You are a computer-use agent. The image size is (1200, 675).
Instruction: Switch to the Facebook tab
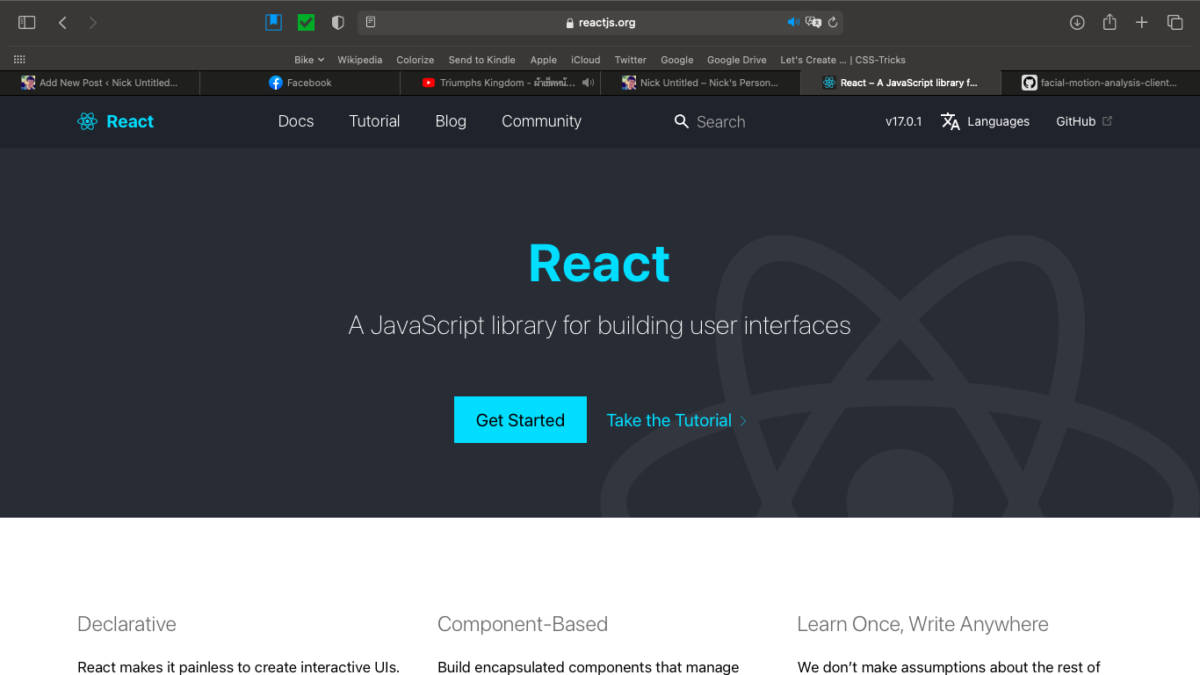coord(300,83)
